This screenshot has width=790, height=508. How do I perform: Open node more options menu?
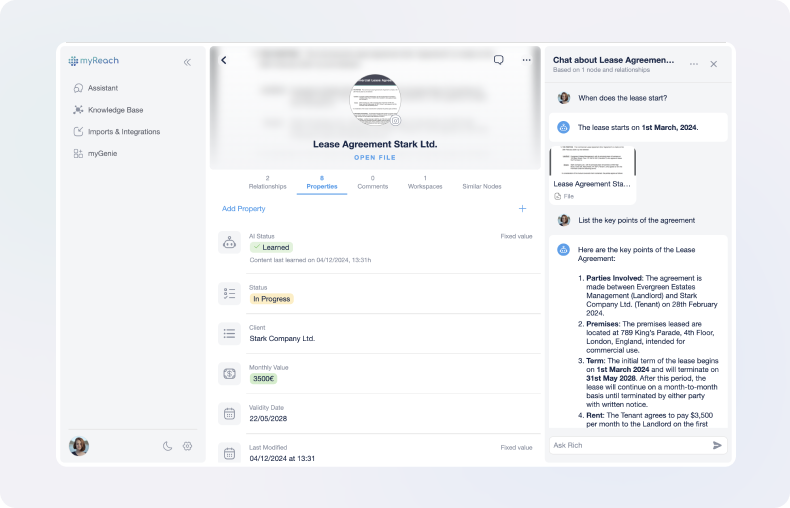coord(526,60)
